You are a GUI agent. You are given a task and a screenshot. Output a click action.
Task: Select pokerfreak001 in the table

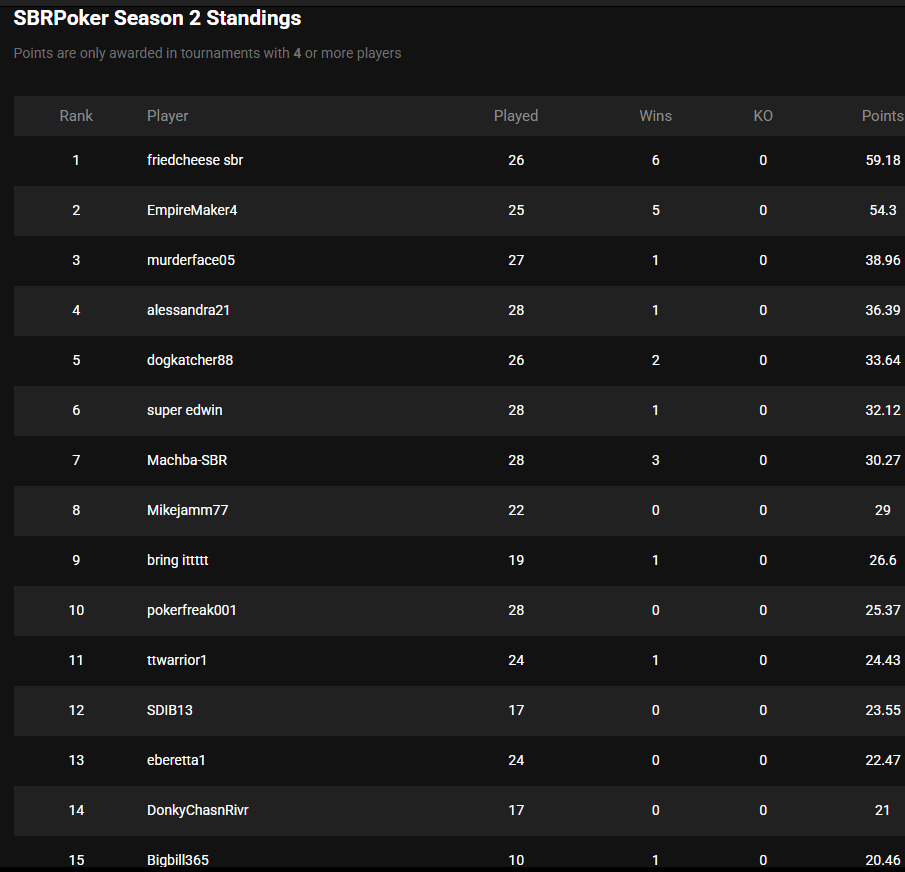click(x=192, y=611)
